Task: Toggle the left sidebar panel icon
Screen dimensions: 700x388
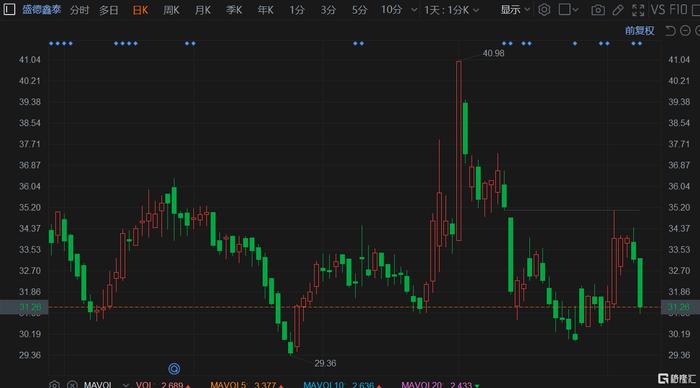Action: (9, 9)
